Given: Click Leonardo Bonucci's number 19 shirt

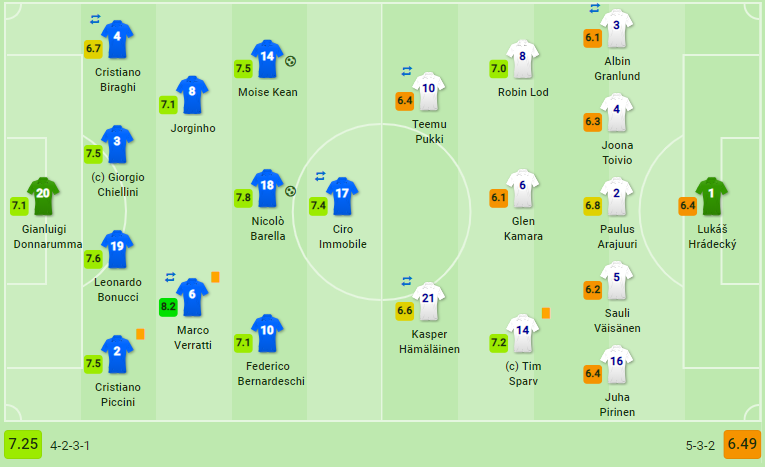Looking at the screenshot, I should tap(117, 249).
